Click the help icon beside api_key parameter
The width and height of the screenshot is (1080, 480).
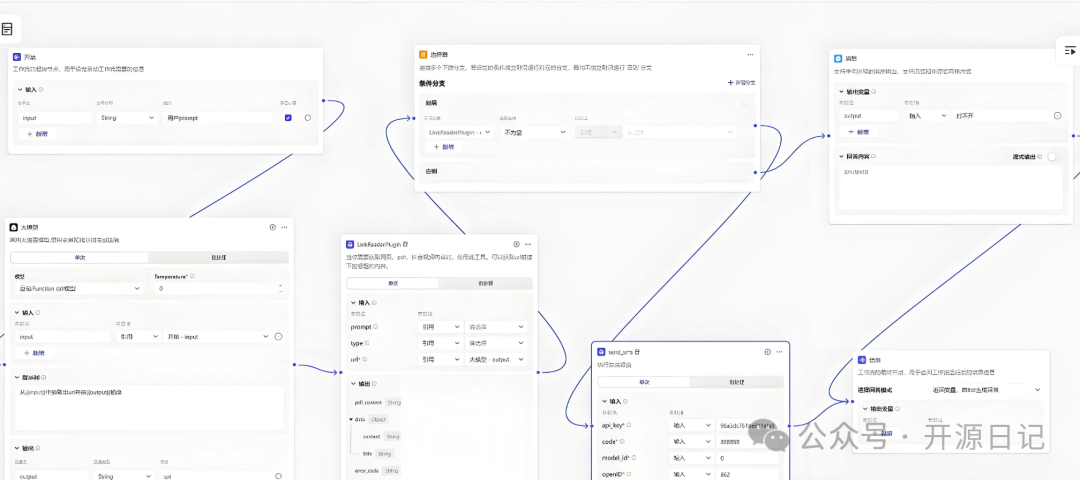pyautogui.click(x=629, y=425)
